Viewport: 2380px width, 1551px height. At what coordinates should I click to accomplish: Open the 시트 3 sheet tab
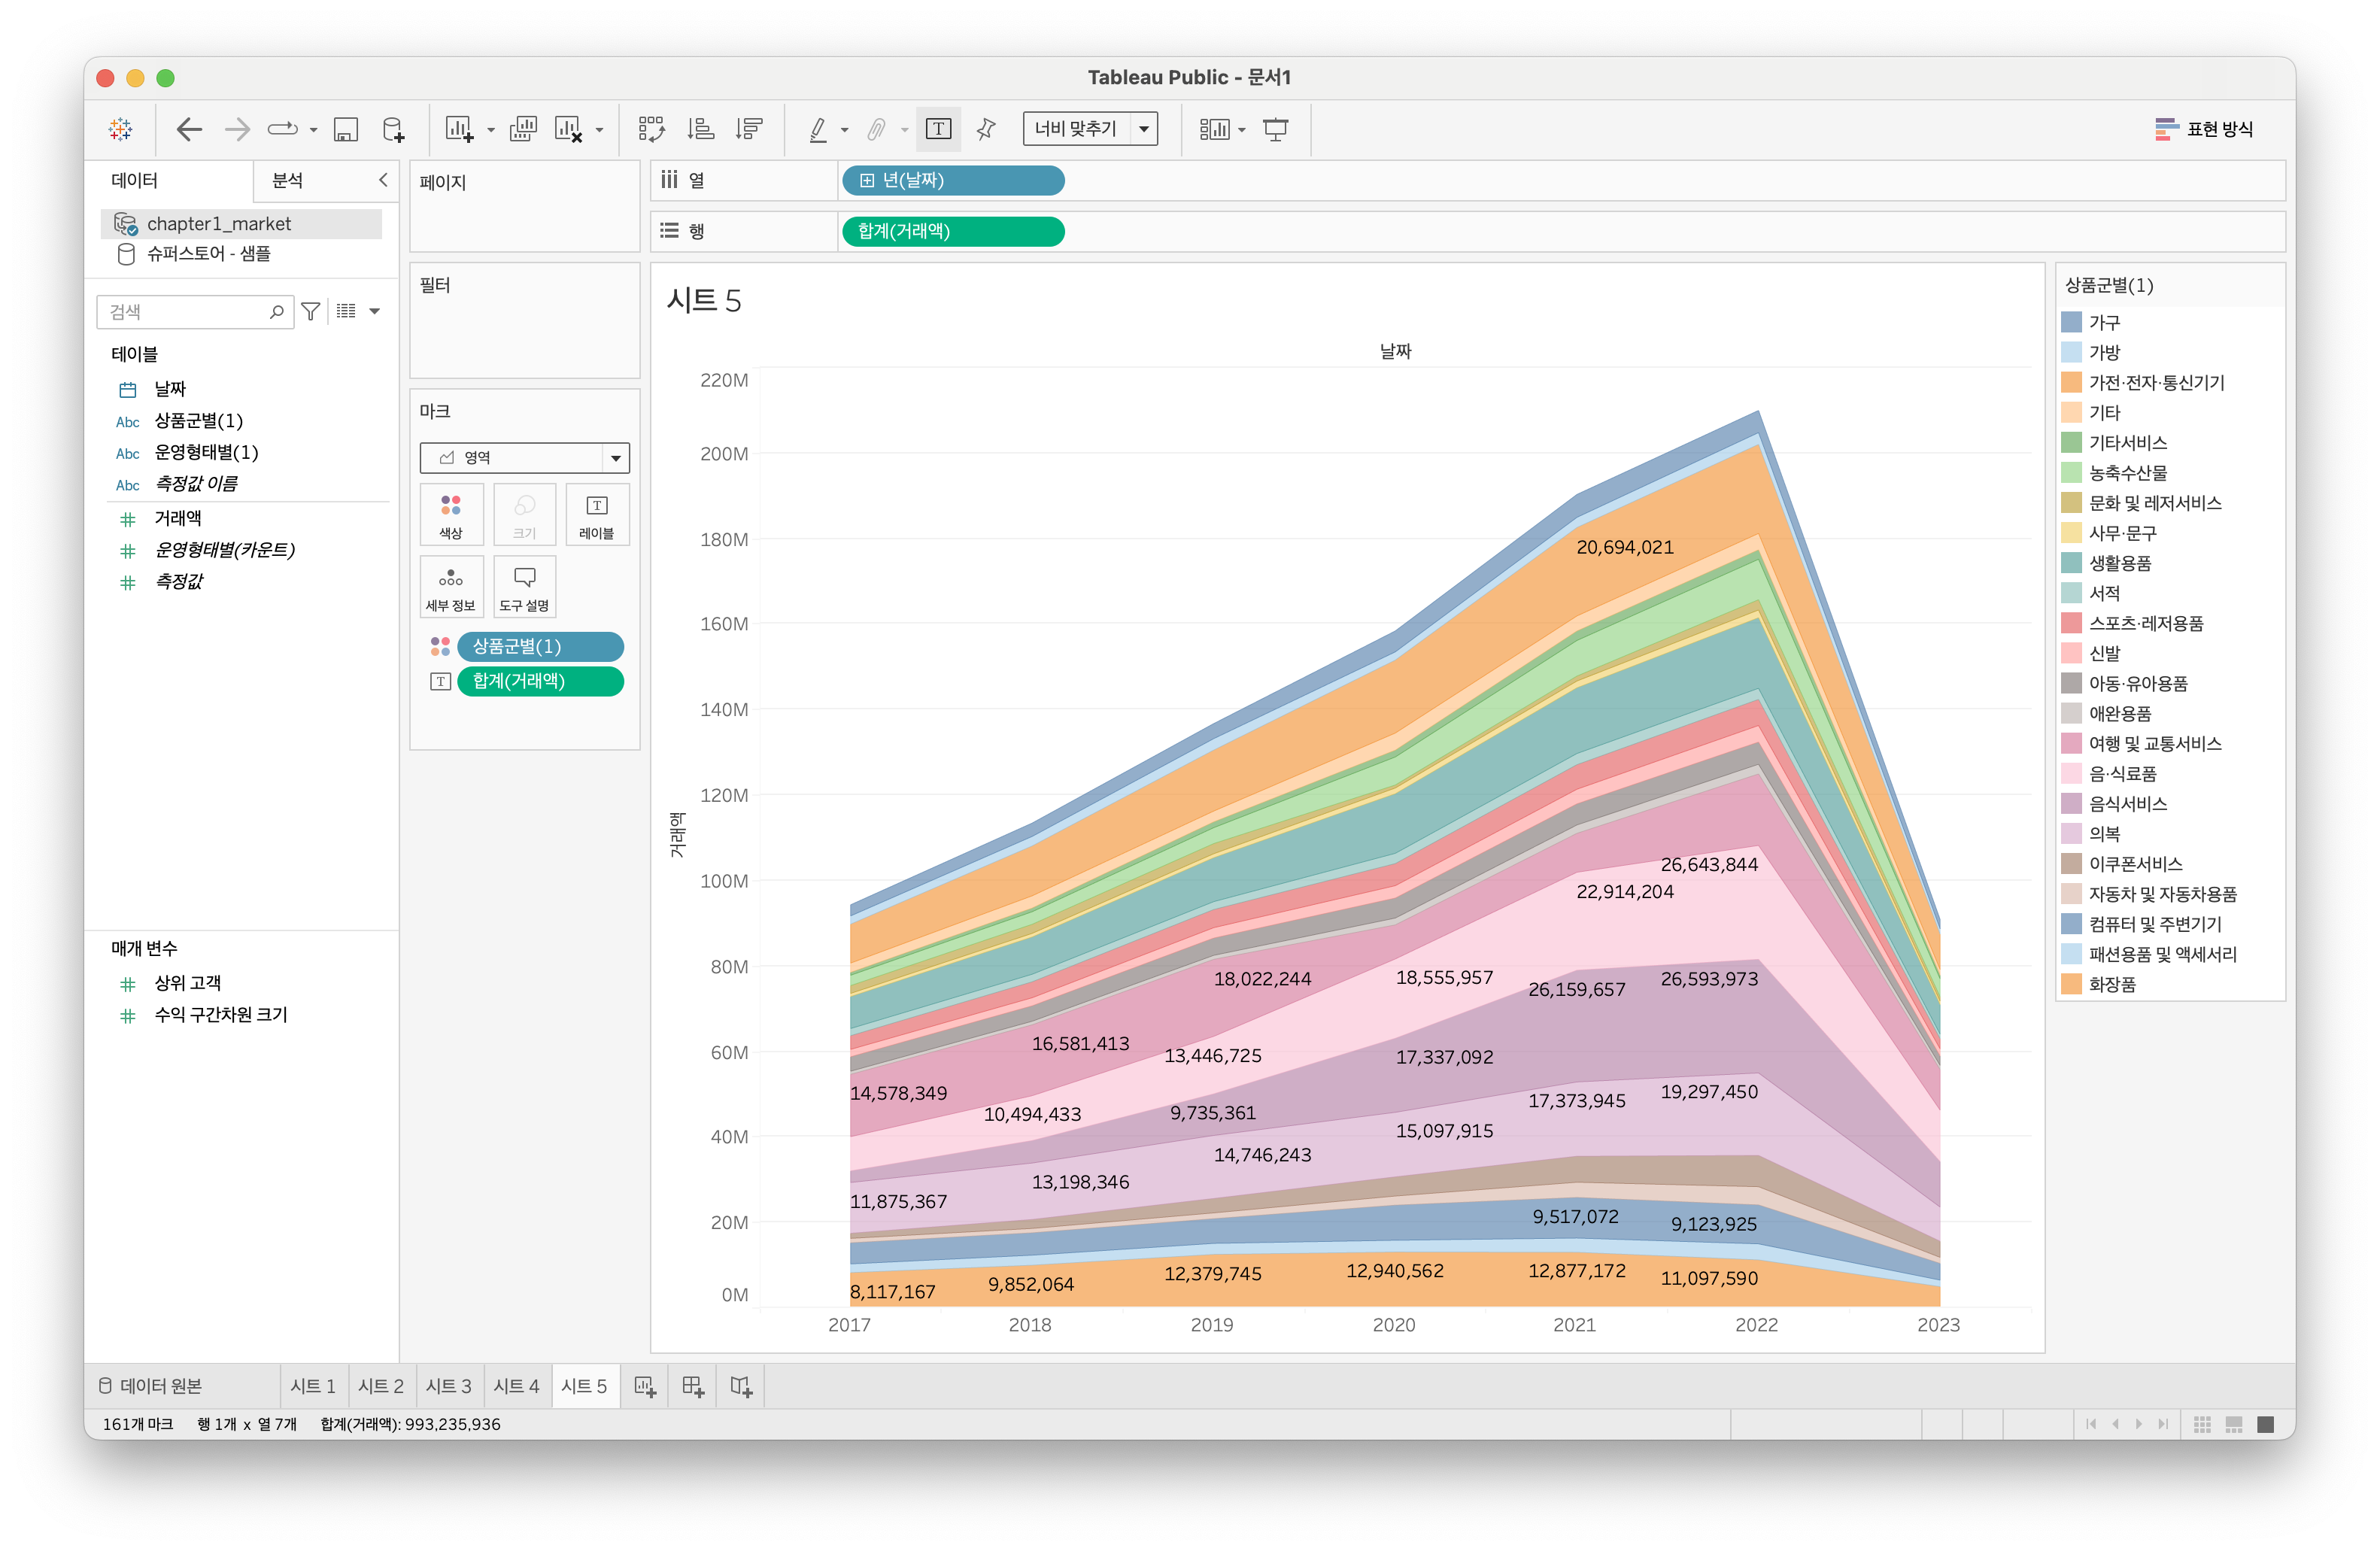coord(448,1386)
